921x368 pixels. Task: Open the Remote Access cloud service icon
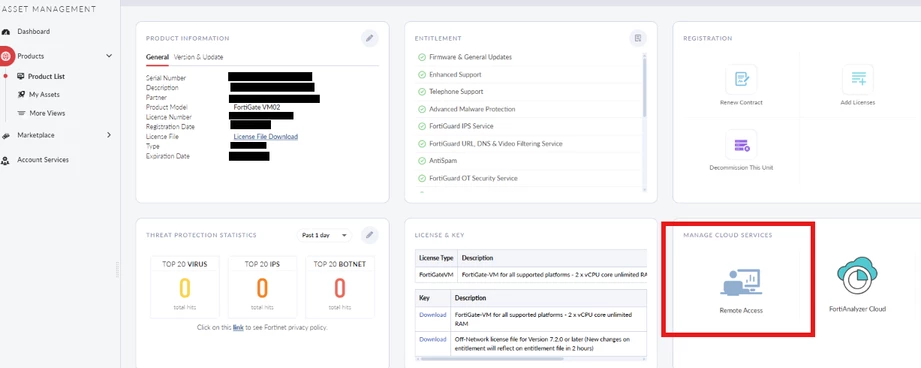(741, 283)
